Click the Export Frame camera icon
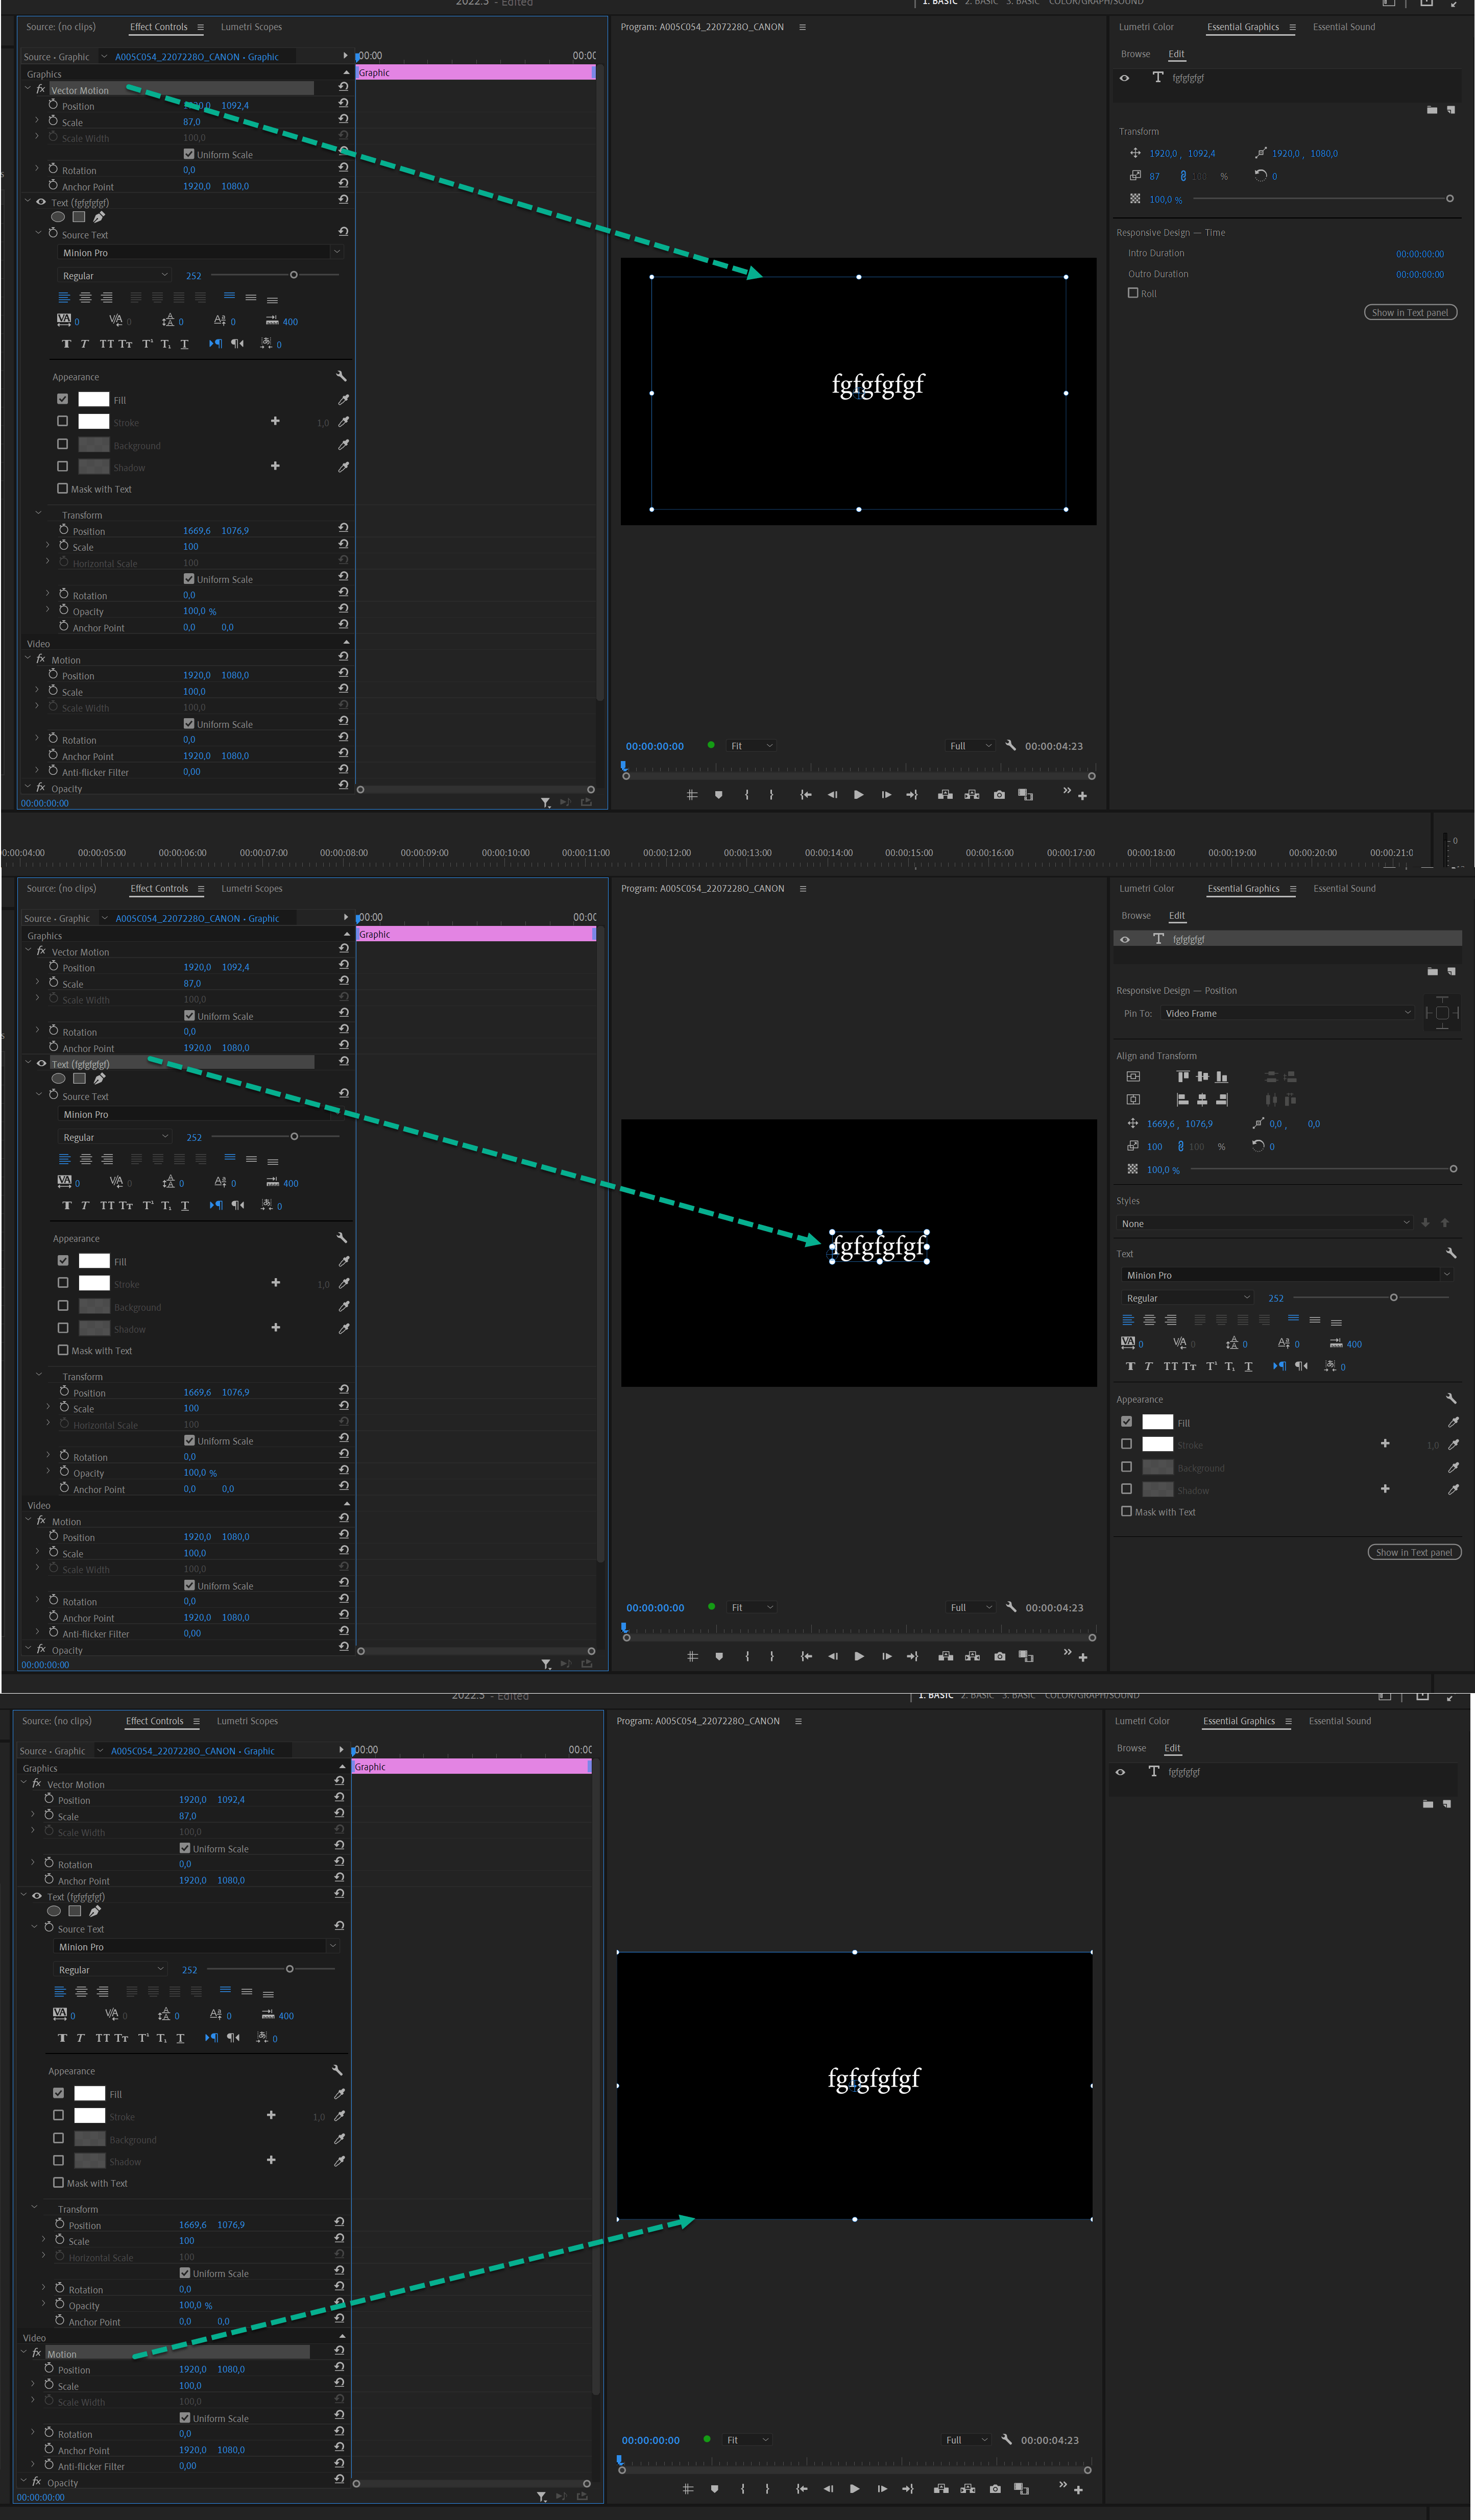This screenshot has width=1475, height=2520. click(x=998, y=794)
